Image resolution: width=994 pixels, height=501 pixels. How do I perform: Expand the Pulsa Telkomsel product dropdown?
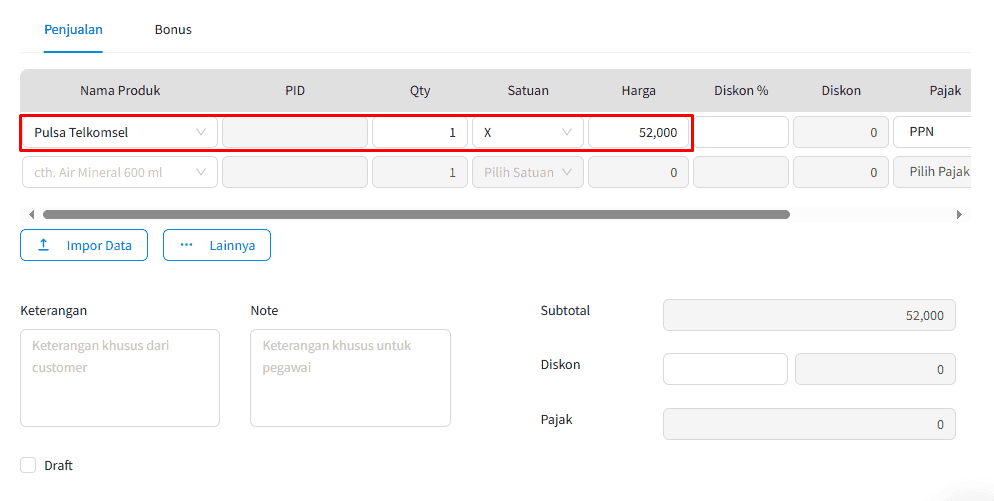120,133
